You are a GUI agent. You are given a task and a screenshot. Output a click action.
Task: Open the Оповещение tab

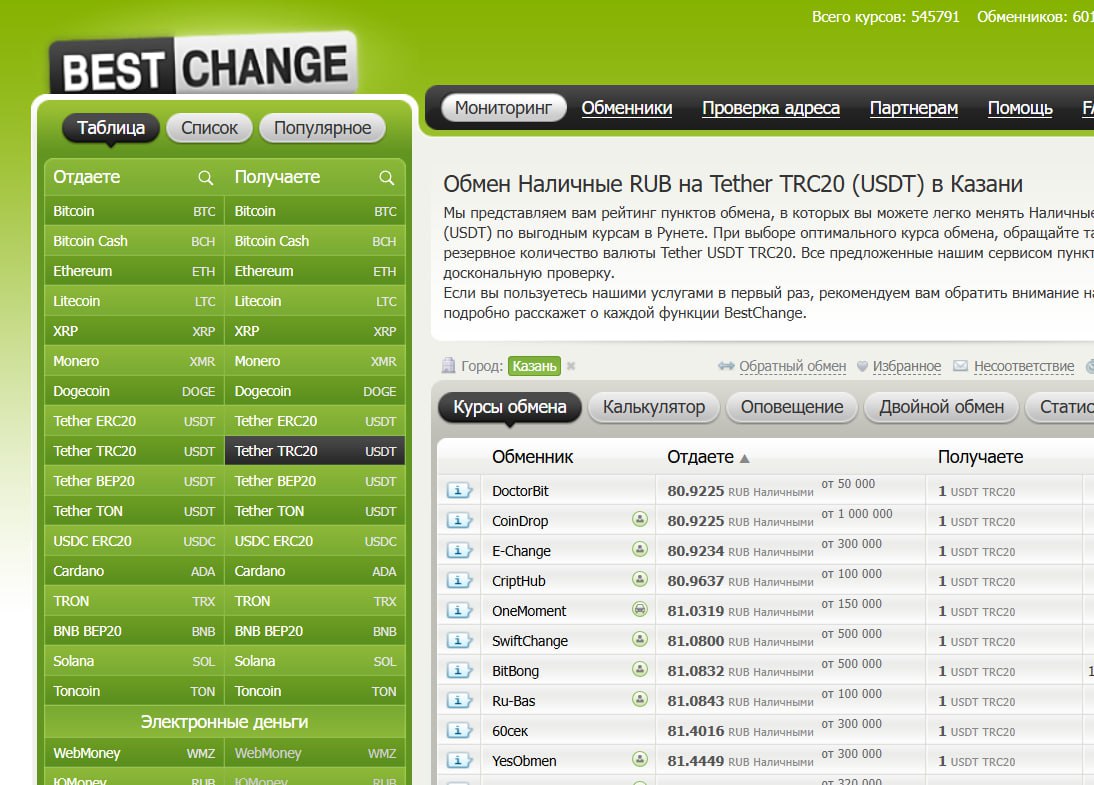792,408
